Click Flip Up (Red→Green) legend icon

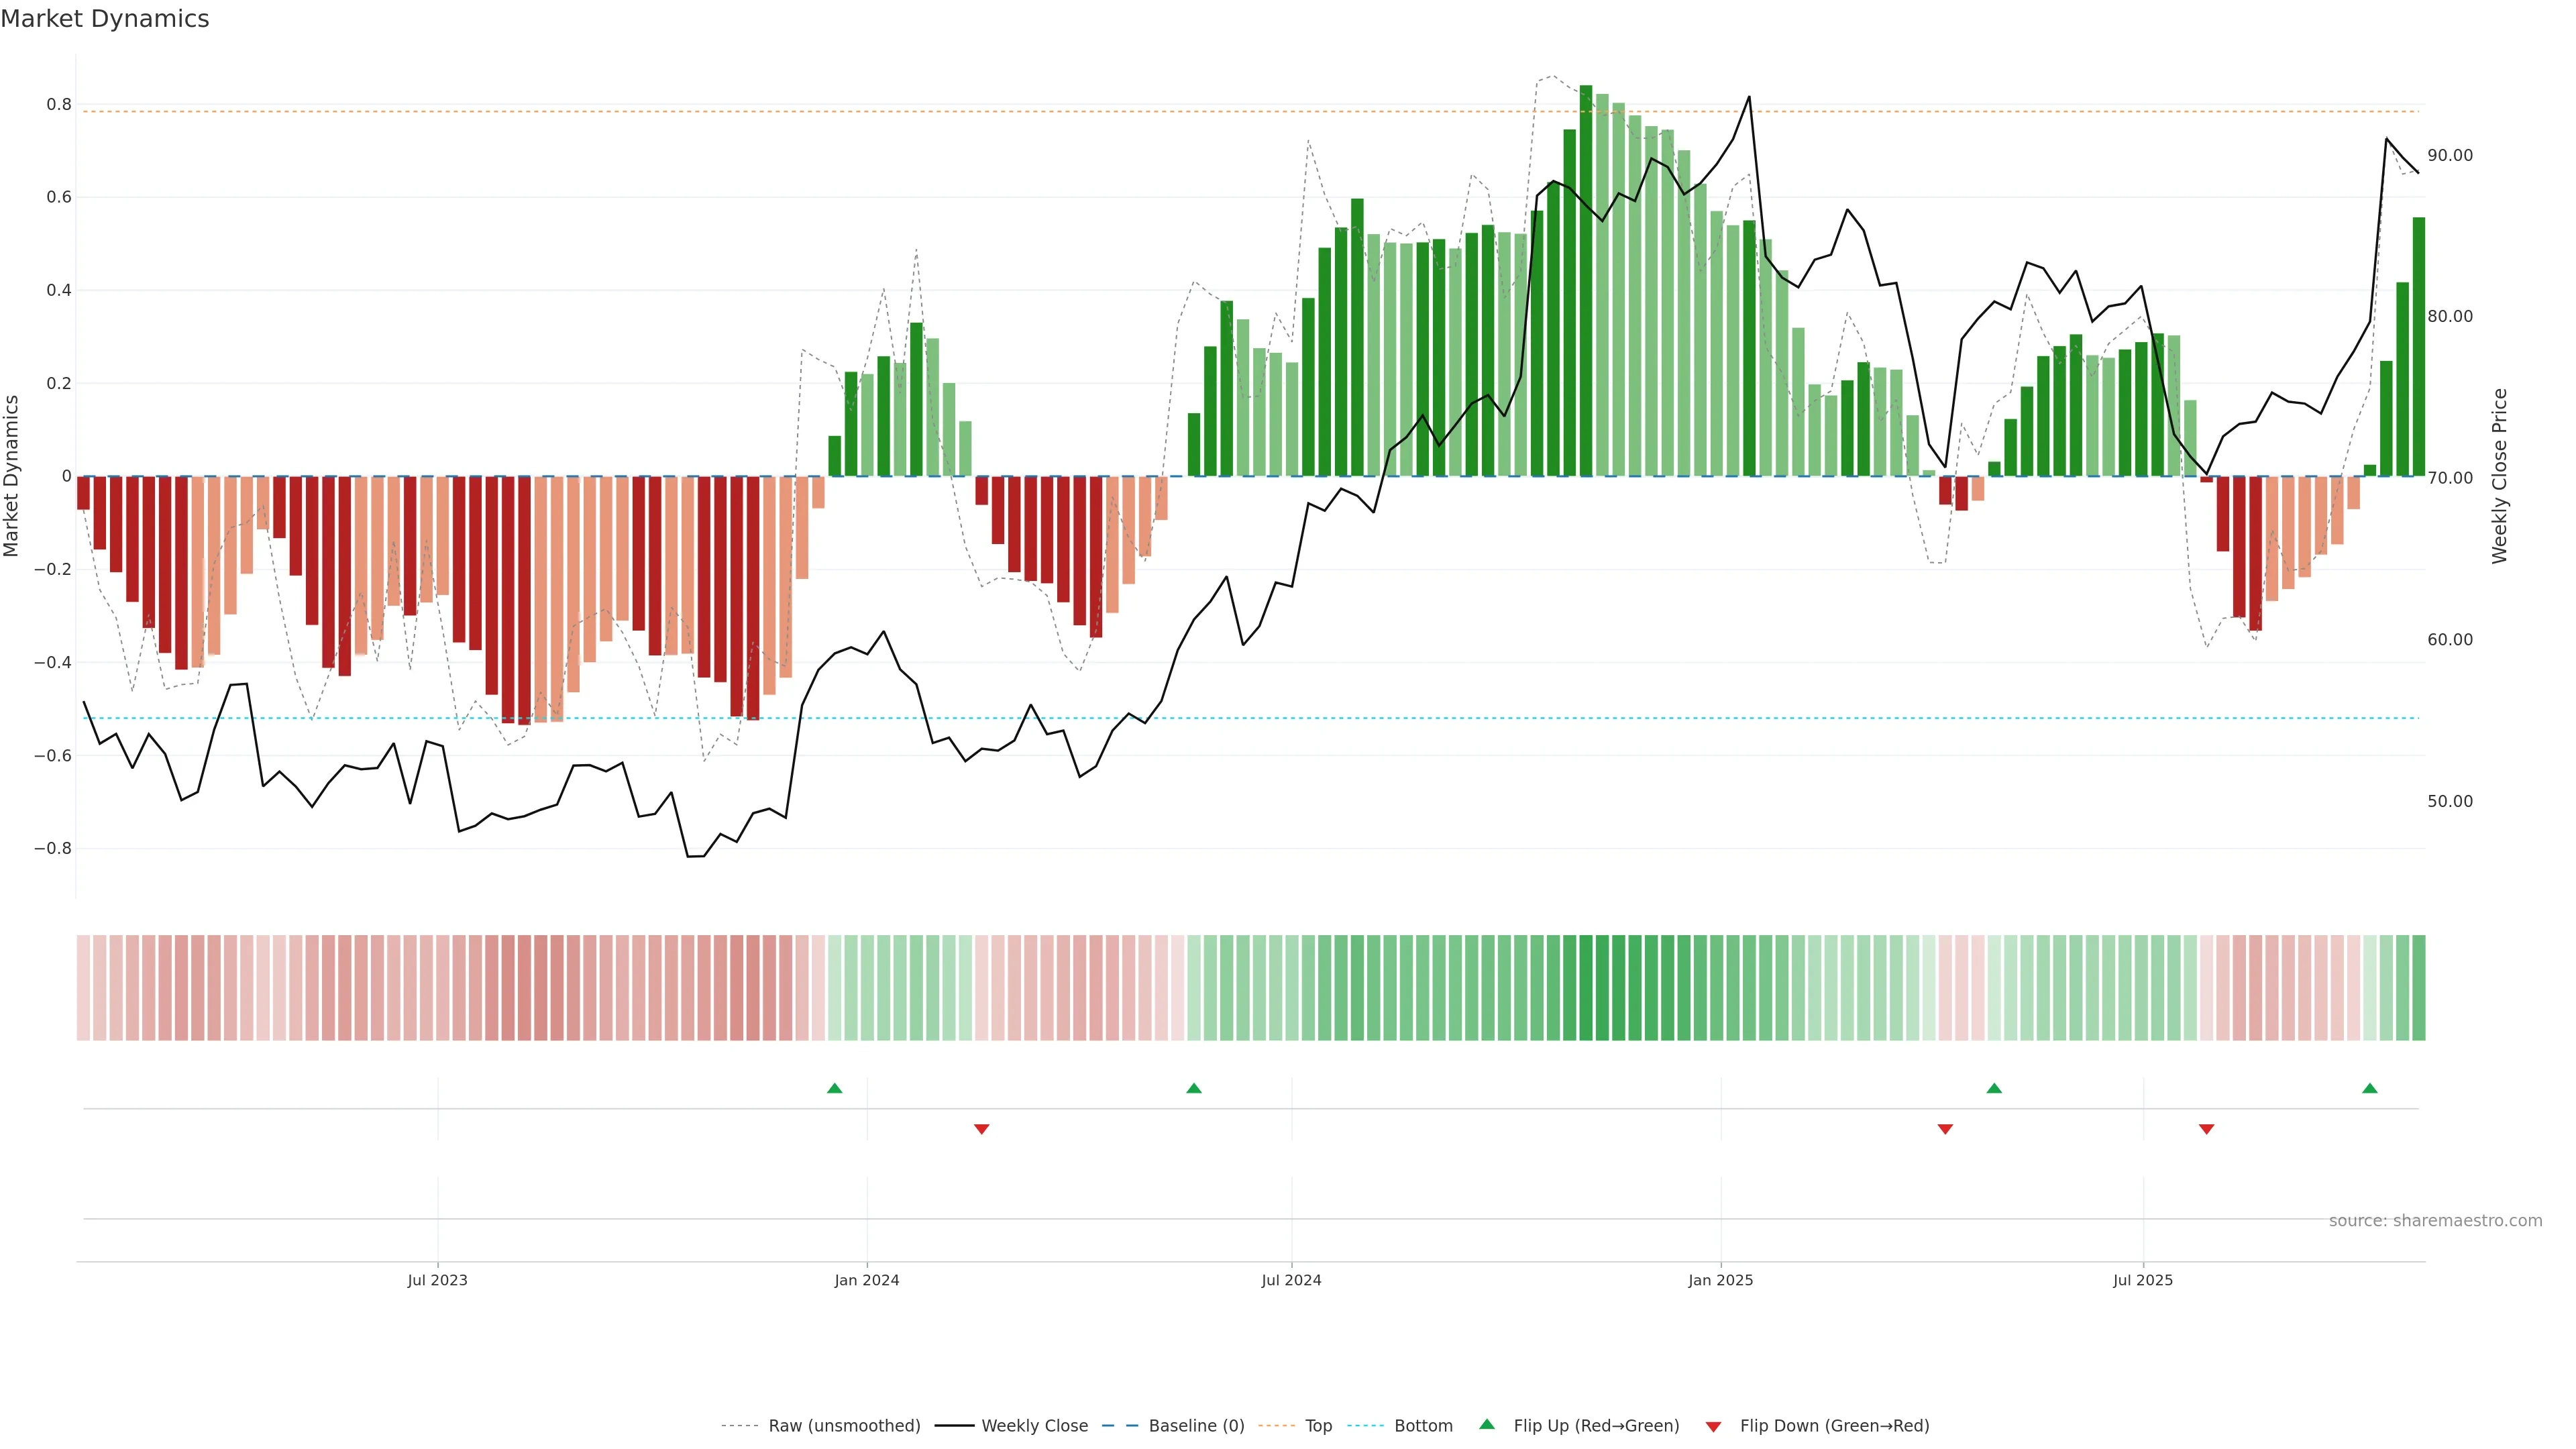[1487, 1424]
